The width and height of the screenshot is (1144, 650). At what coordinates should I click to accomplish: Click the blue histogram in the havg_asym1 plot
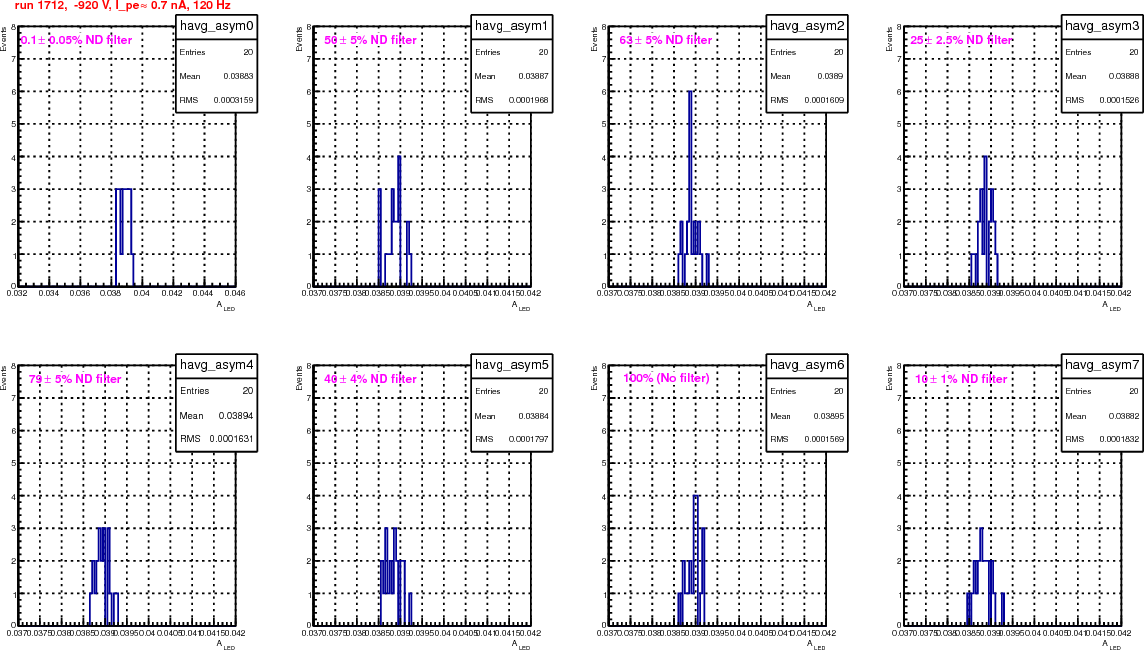(395, 221)
